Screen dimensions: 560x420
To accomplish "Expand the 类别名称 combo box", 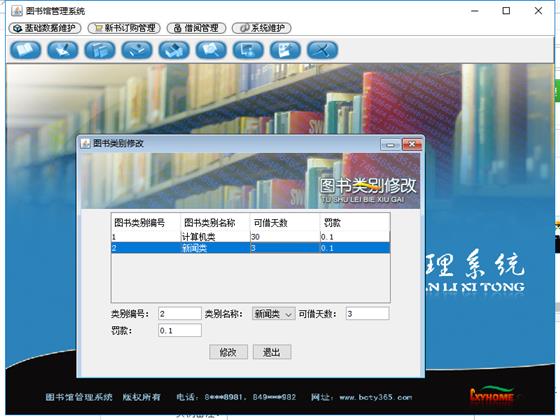I will [274, 314].
